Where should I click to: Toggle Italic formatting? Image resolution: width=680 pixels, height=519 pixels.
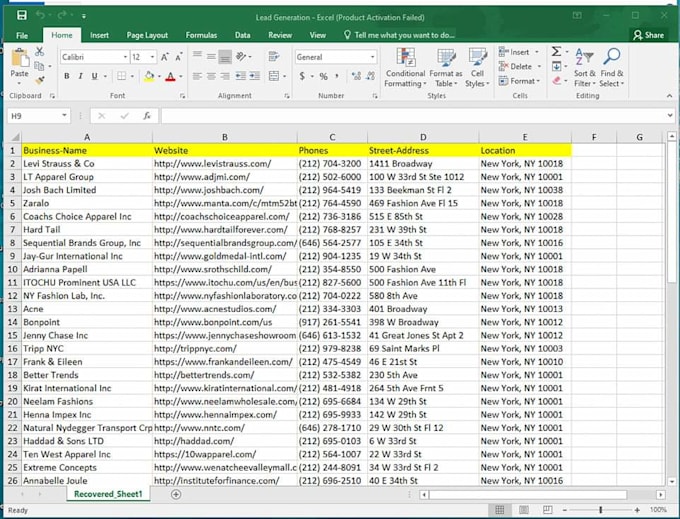point(80,76)
